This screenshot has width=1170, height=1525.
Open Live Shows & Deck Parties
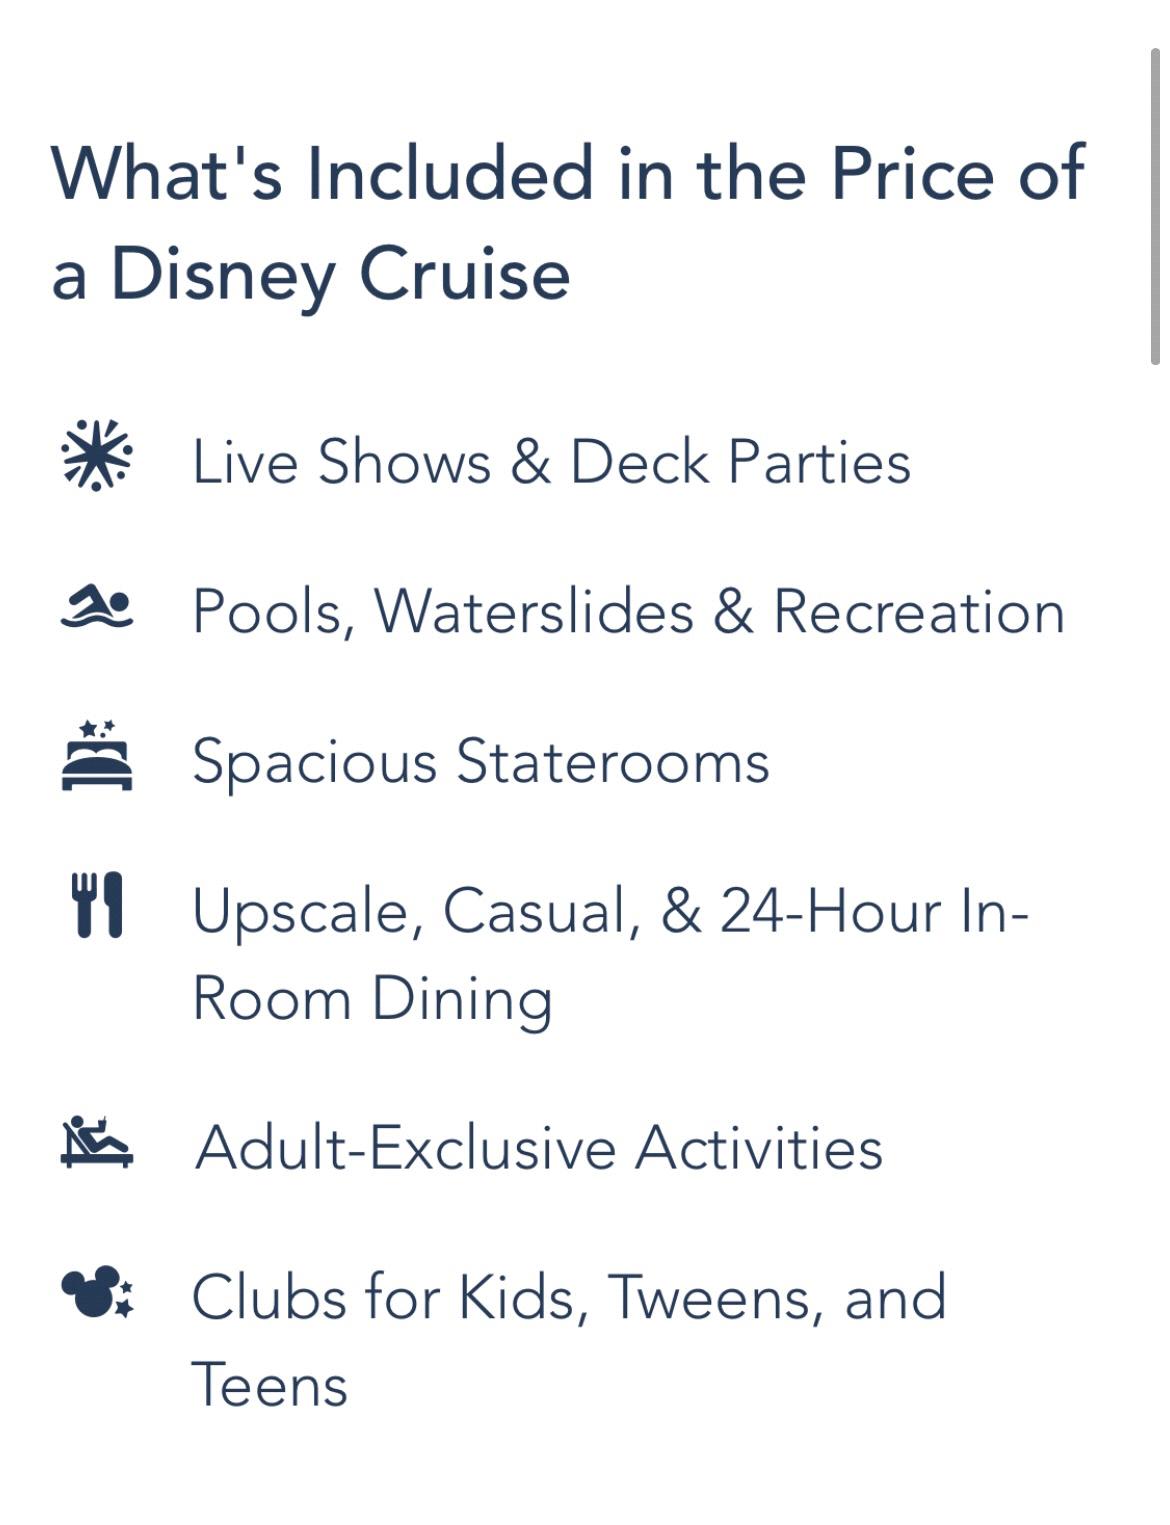[551, 461]
